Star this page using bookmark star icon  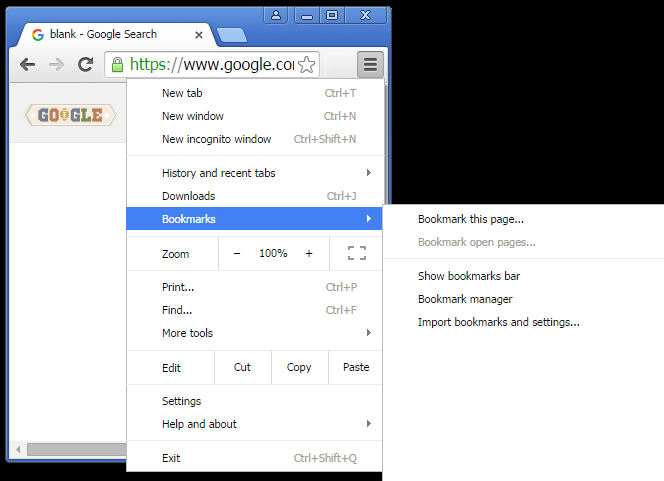(307, 64)
